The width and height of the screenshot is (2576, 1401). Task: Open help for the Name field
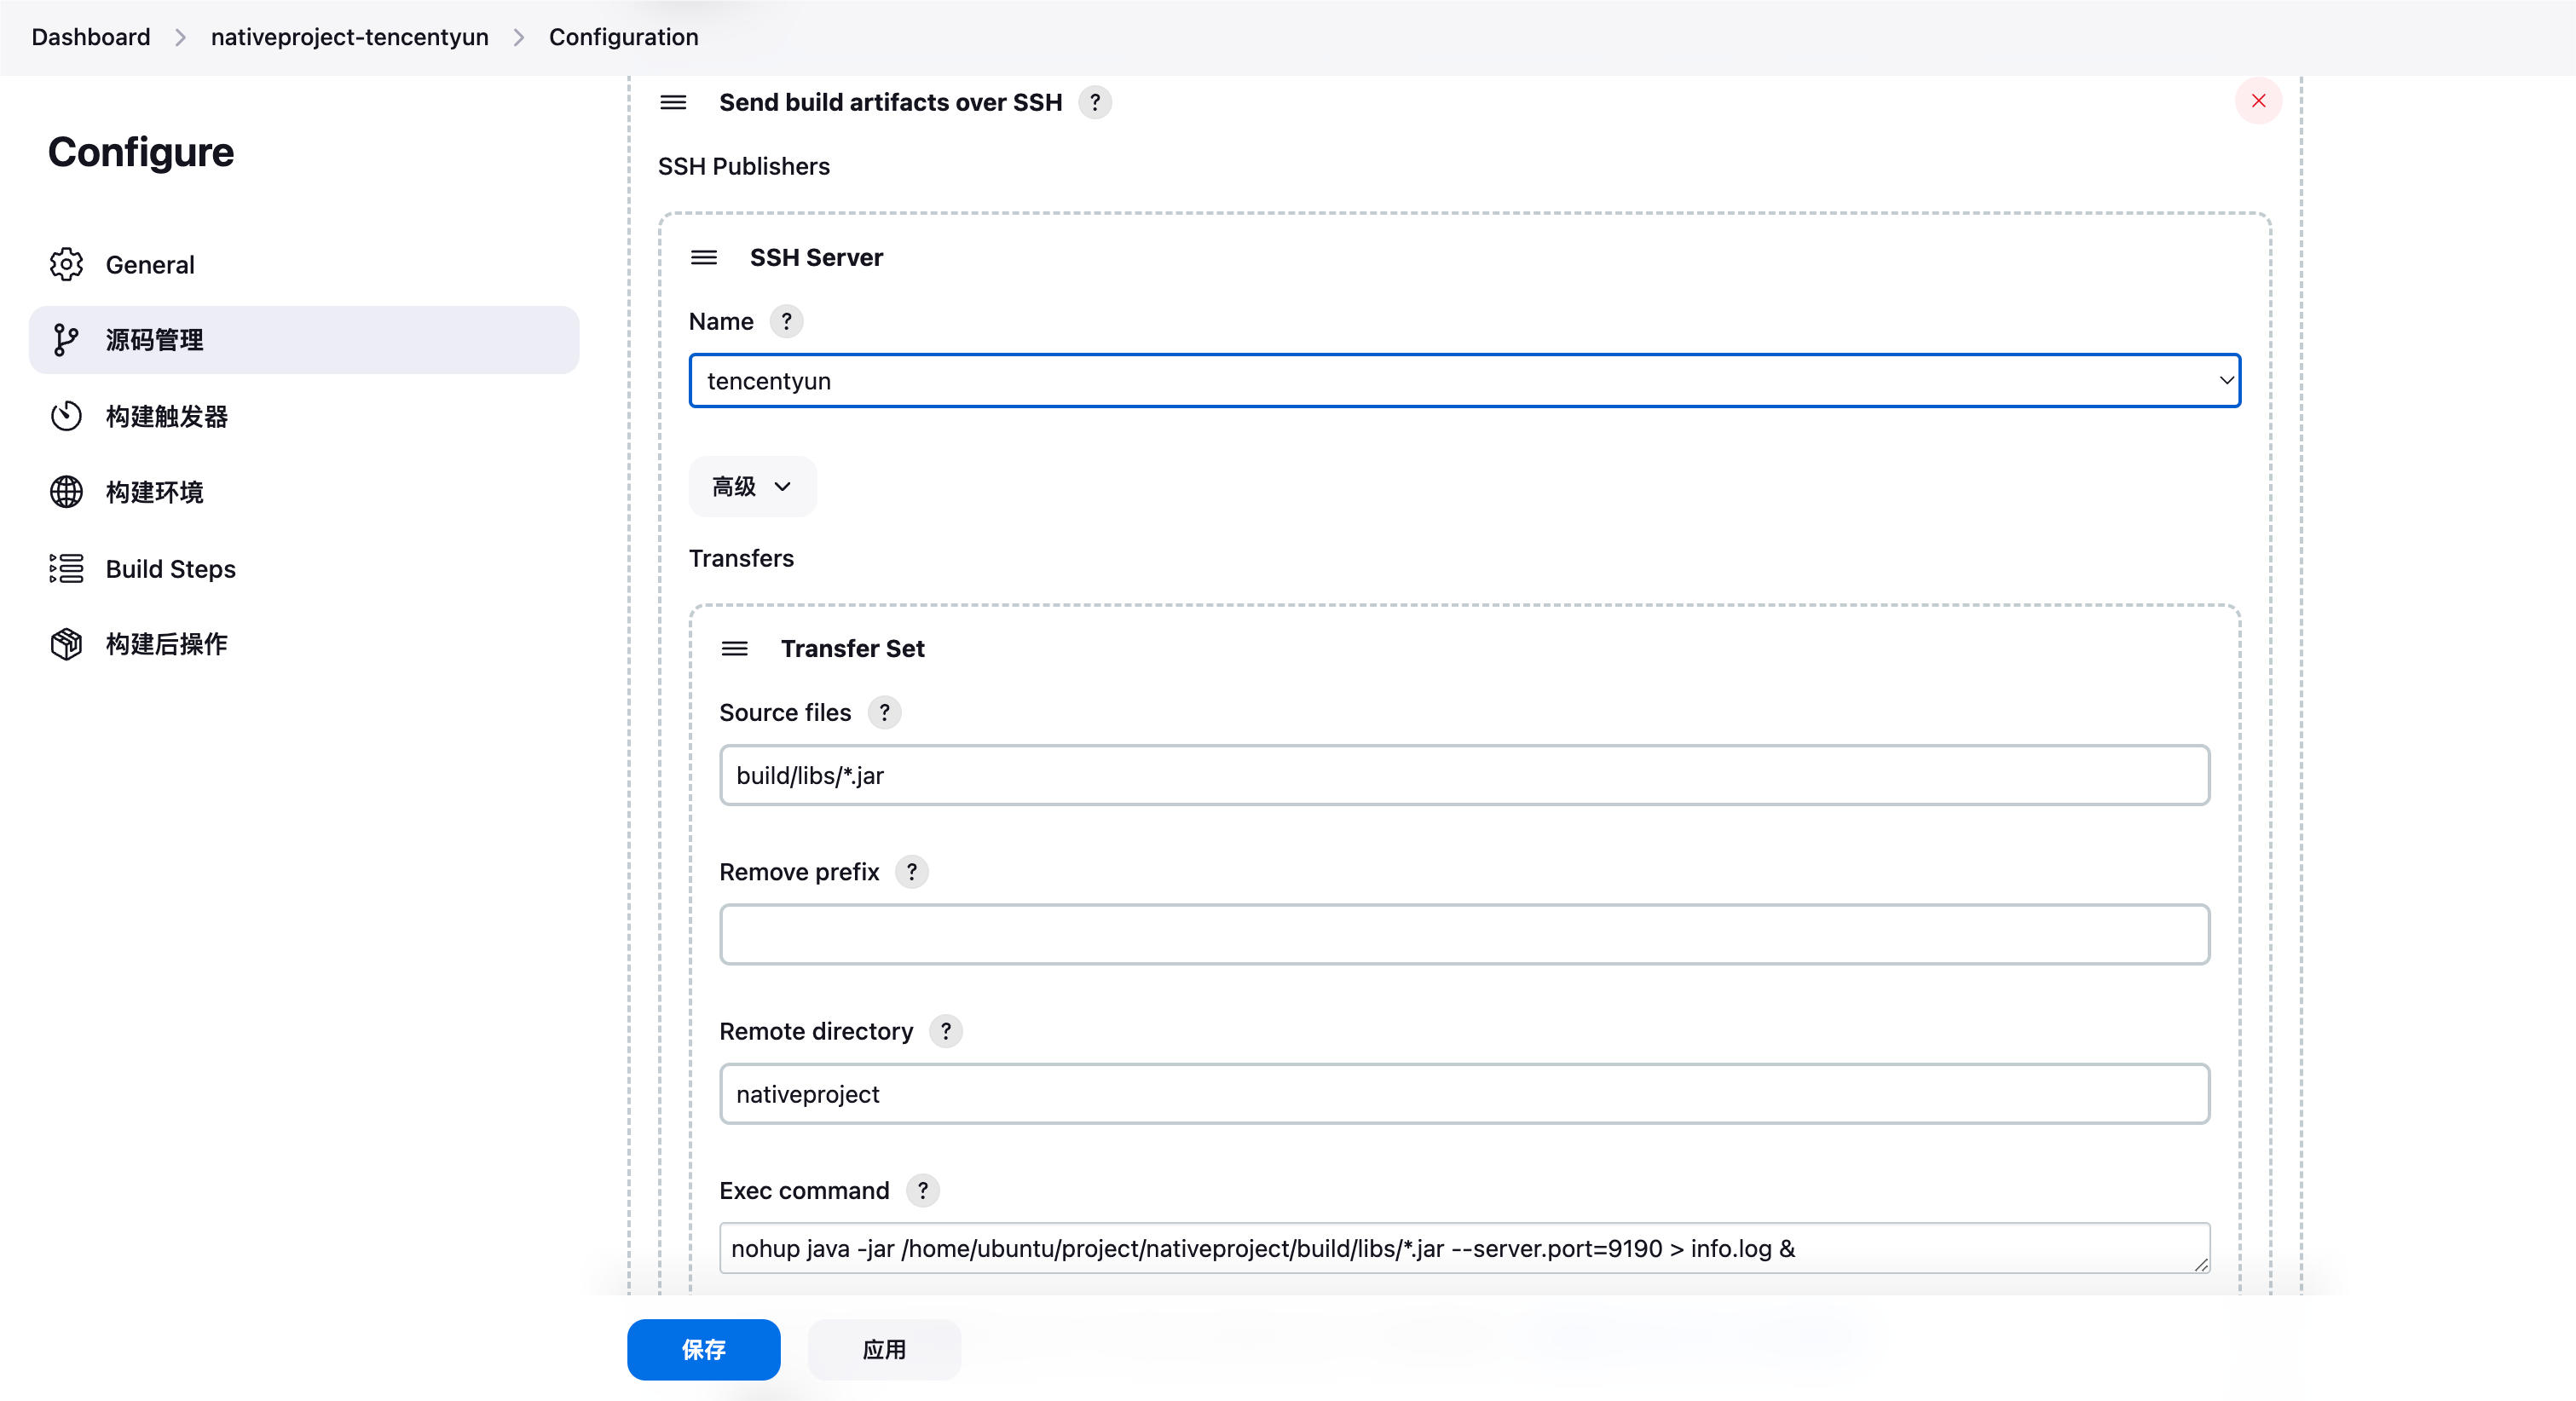coord(786,321)
